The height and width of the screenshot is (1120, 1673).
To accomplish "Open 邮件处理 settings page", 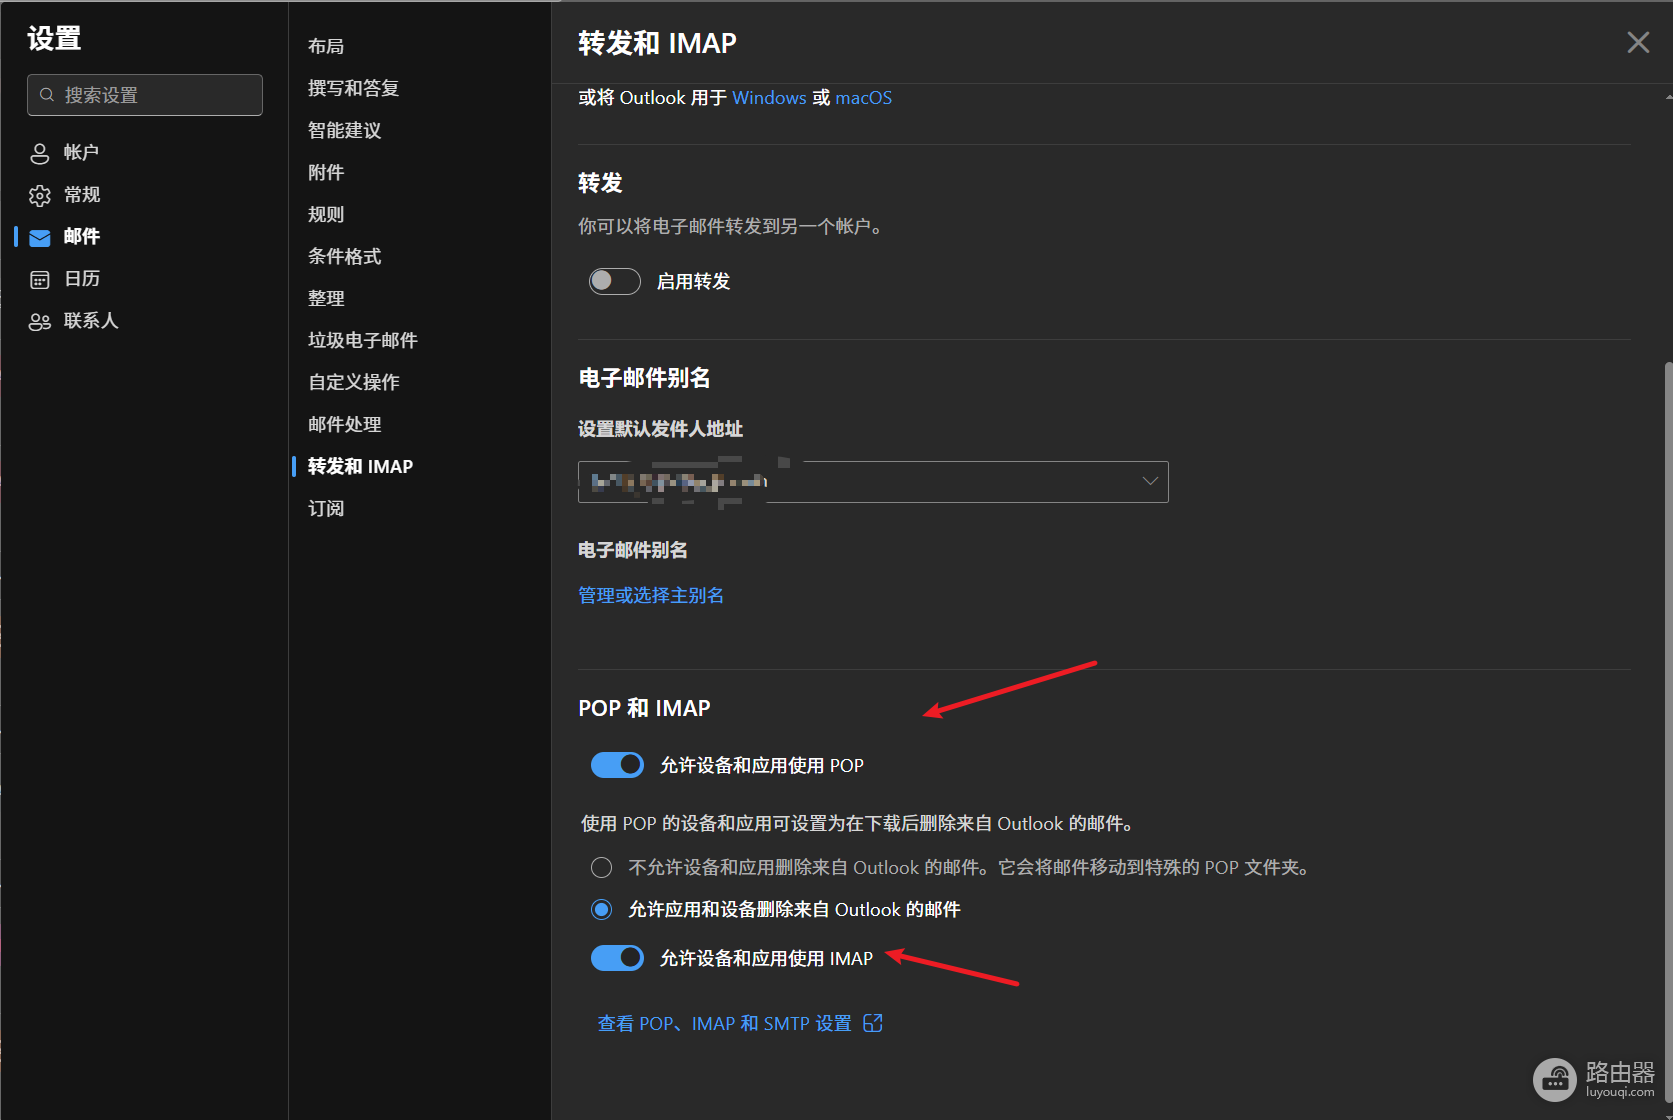I will pyautogui.click(x=345, y=424).
